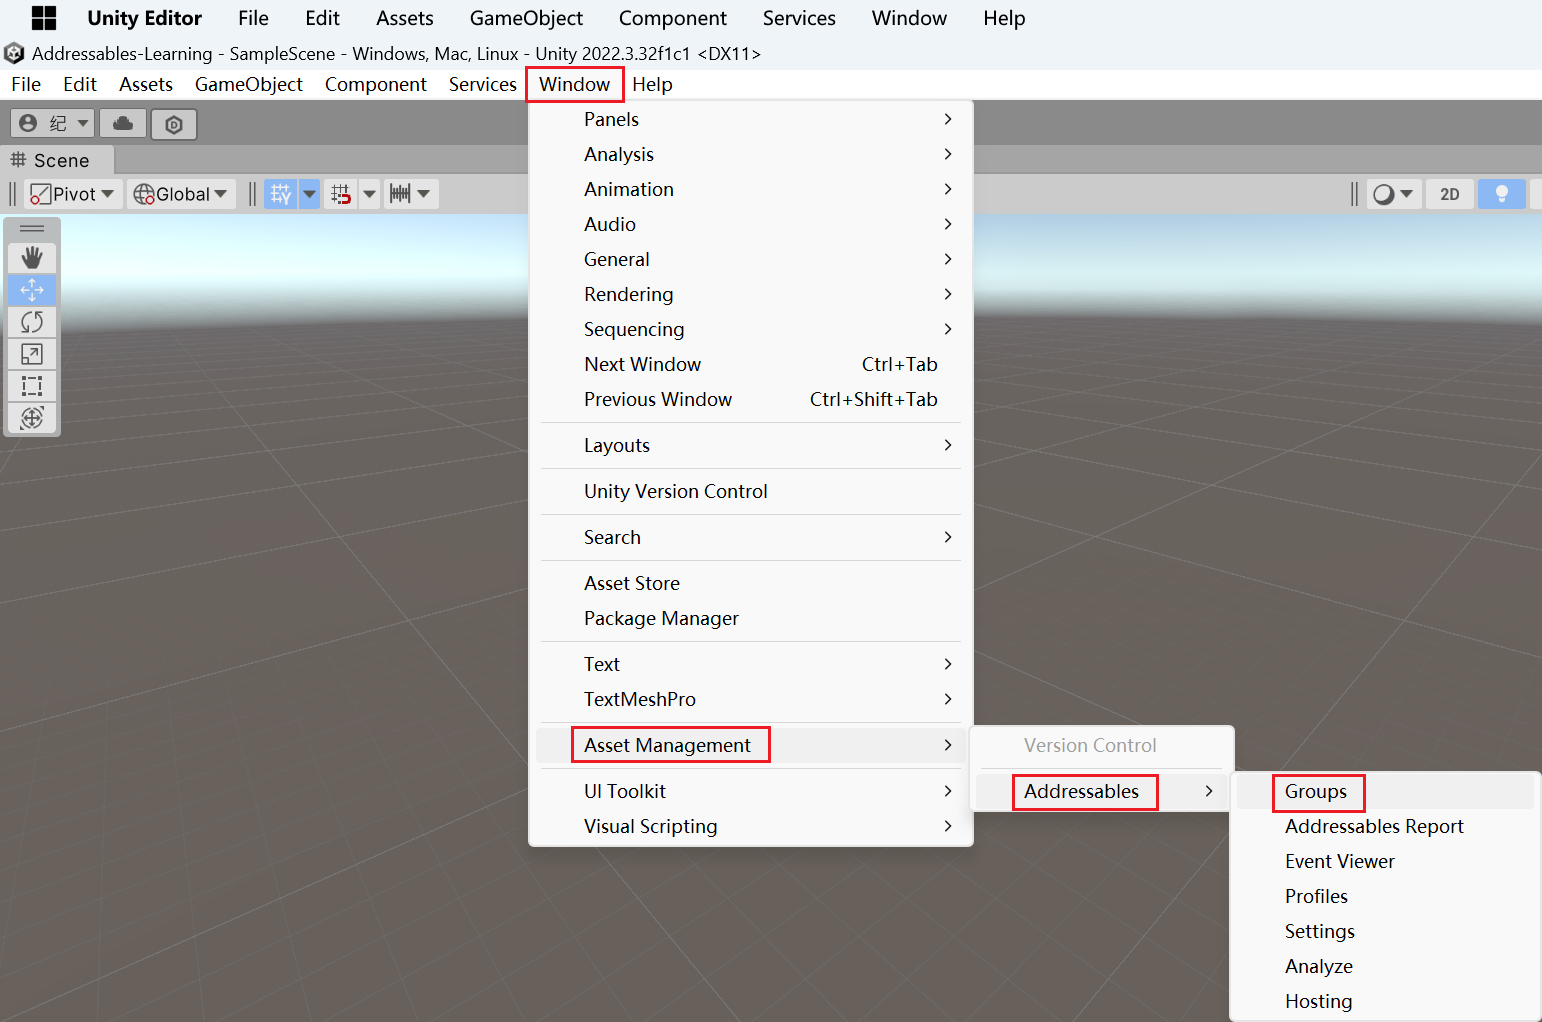Expand the Rendering submenu
1542x1022 pixels.
[750, 294]
